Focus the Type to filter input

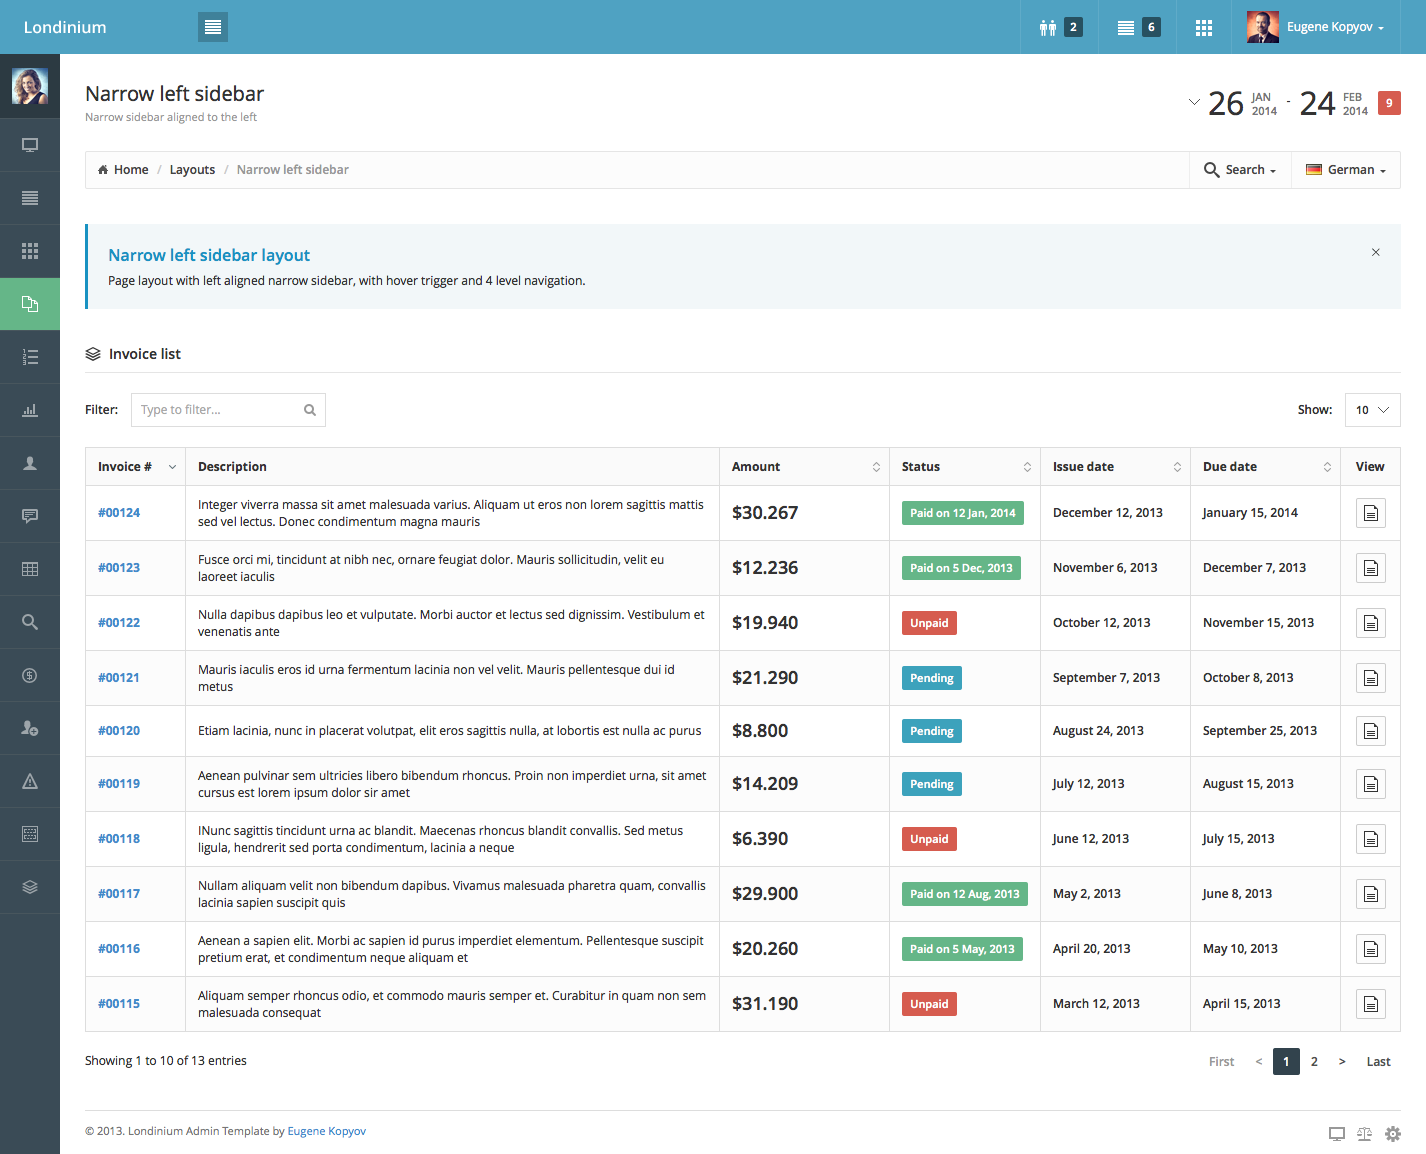coord(228,410)
